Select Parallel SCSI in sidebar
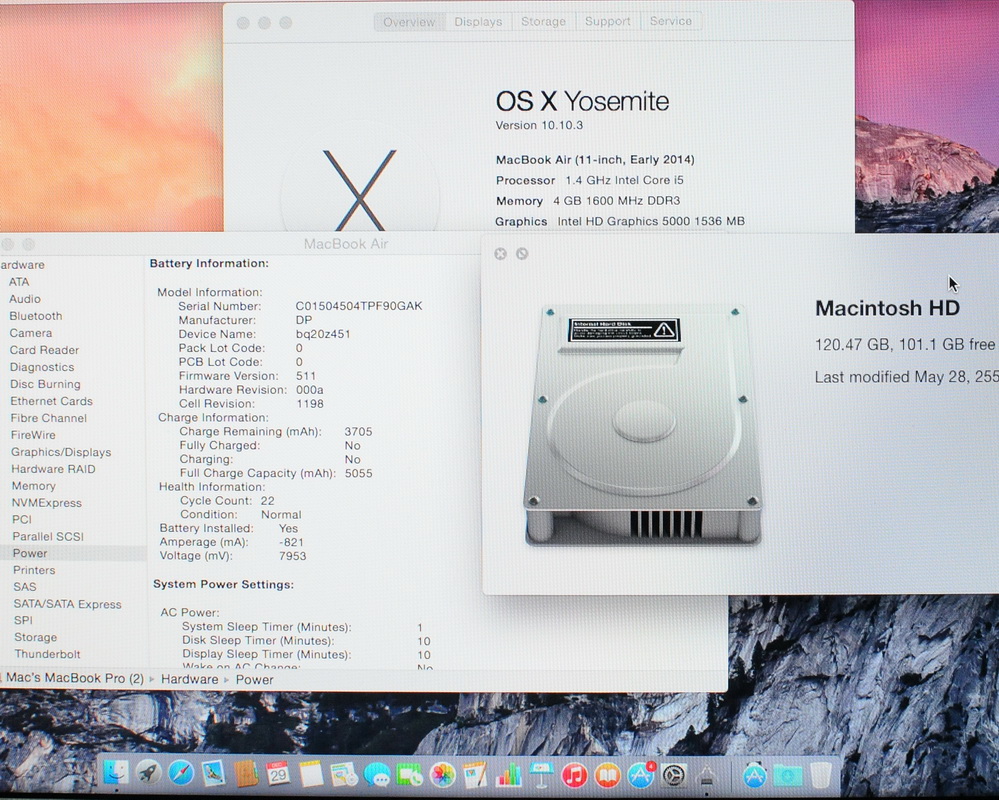The width and height of the screenshot is (999, 800). click(x=48, y=536)
